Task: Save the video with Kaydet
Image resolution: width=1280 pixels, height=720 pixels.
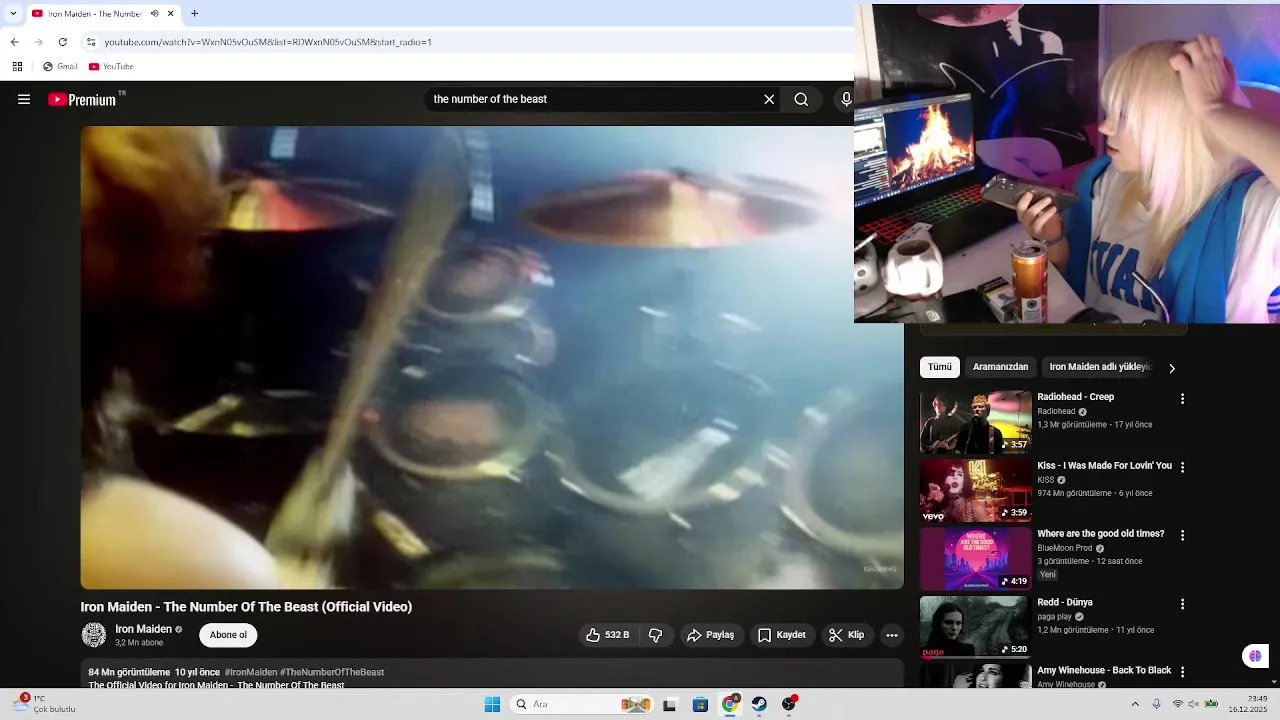Action: 782,635
